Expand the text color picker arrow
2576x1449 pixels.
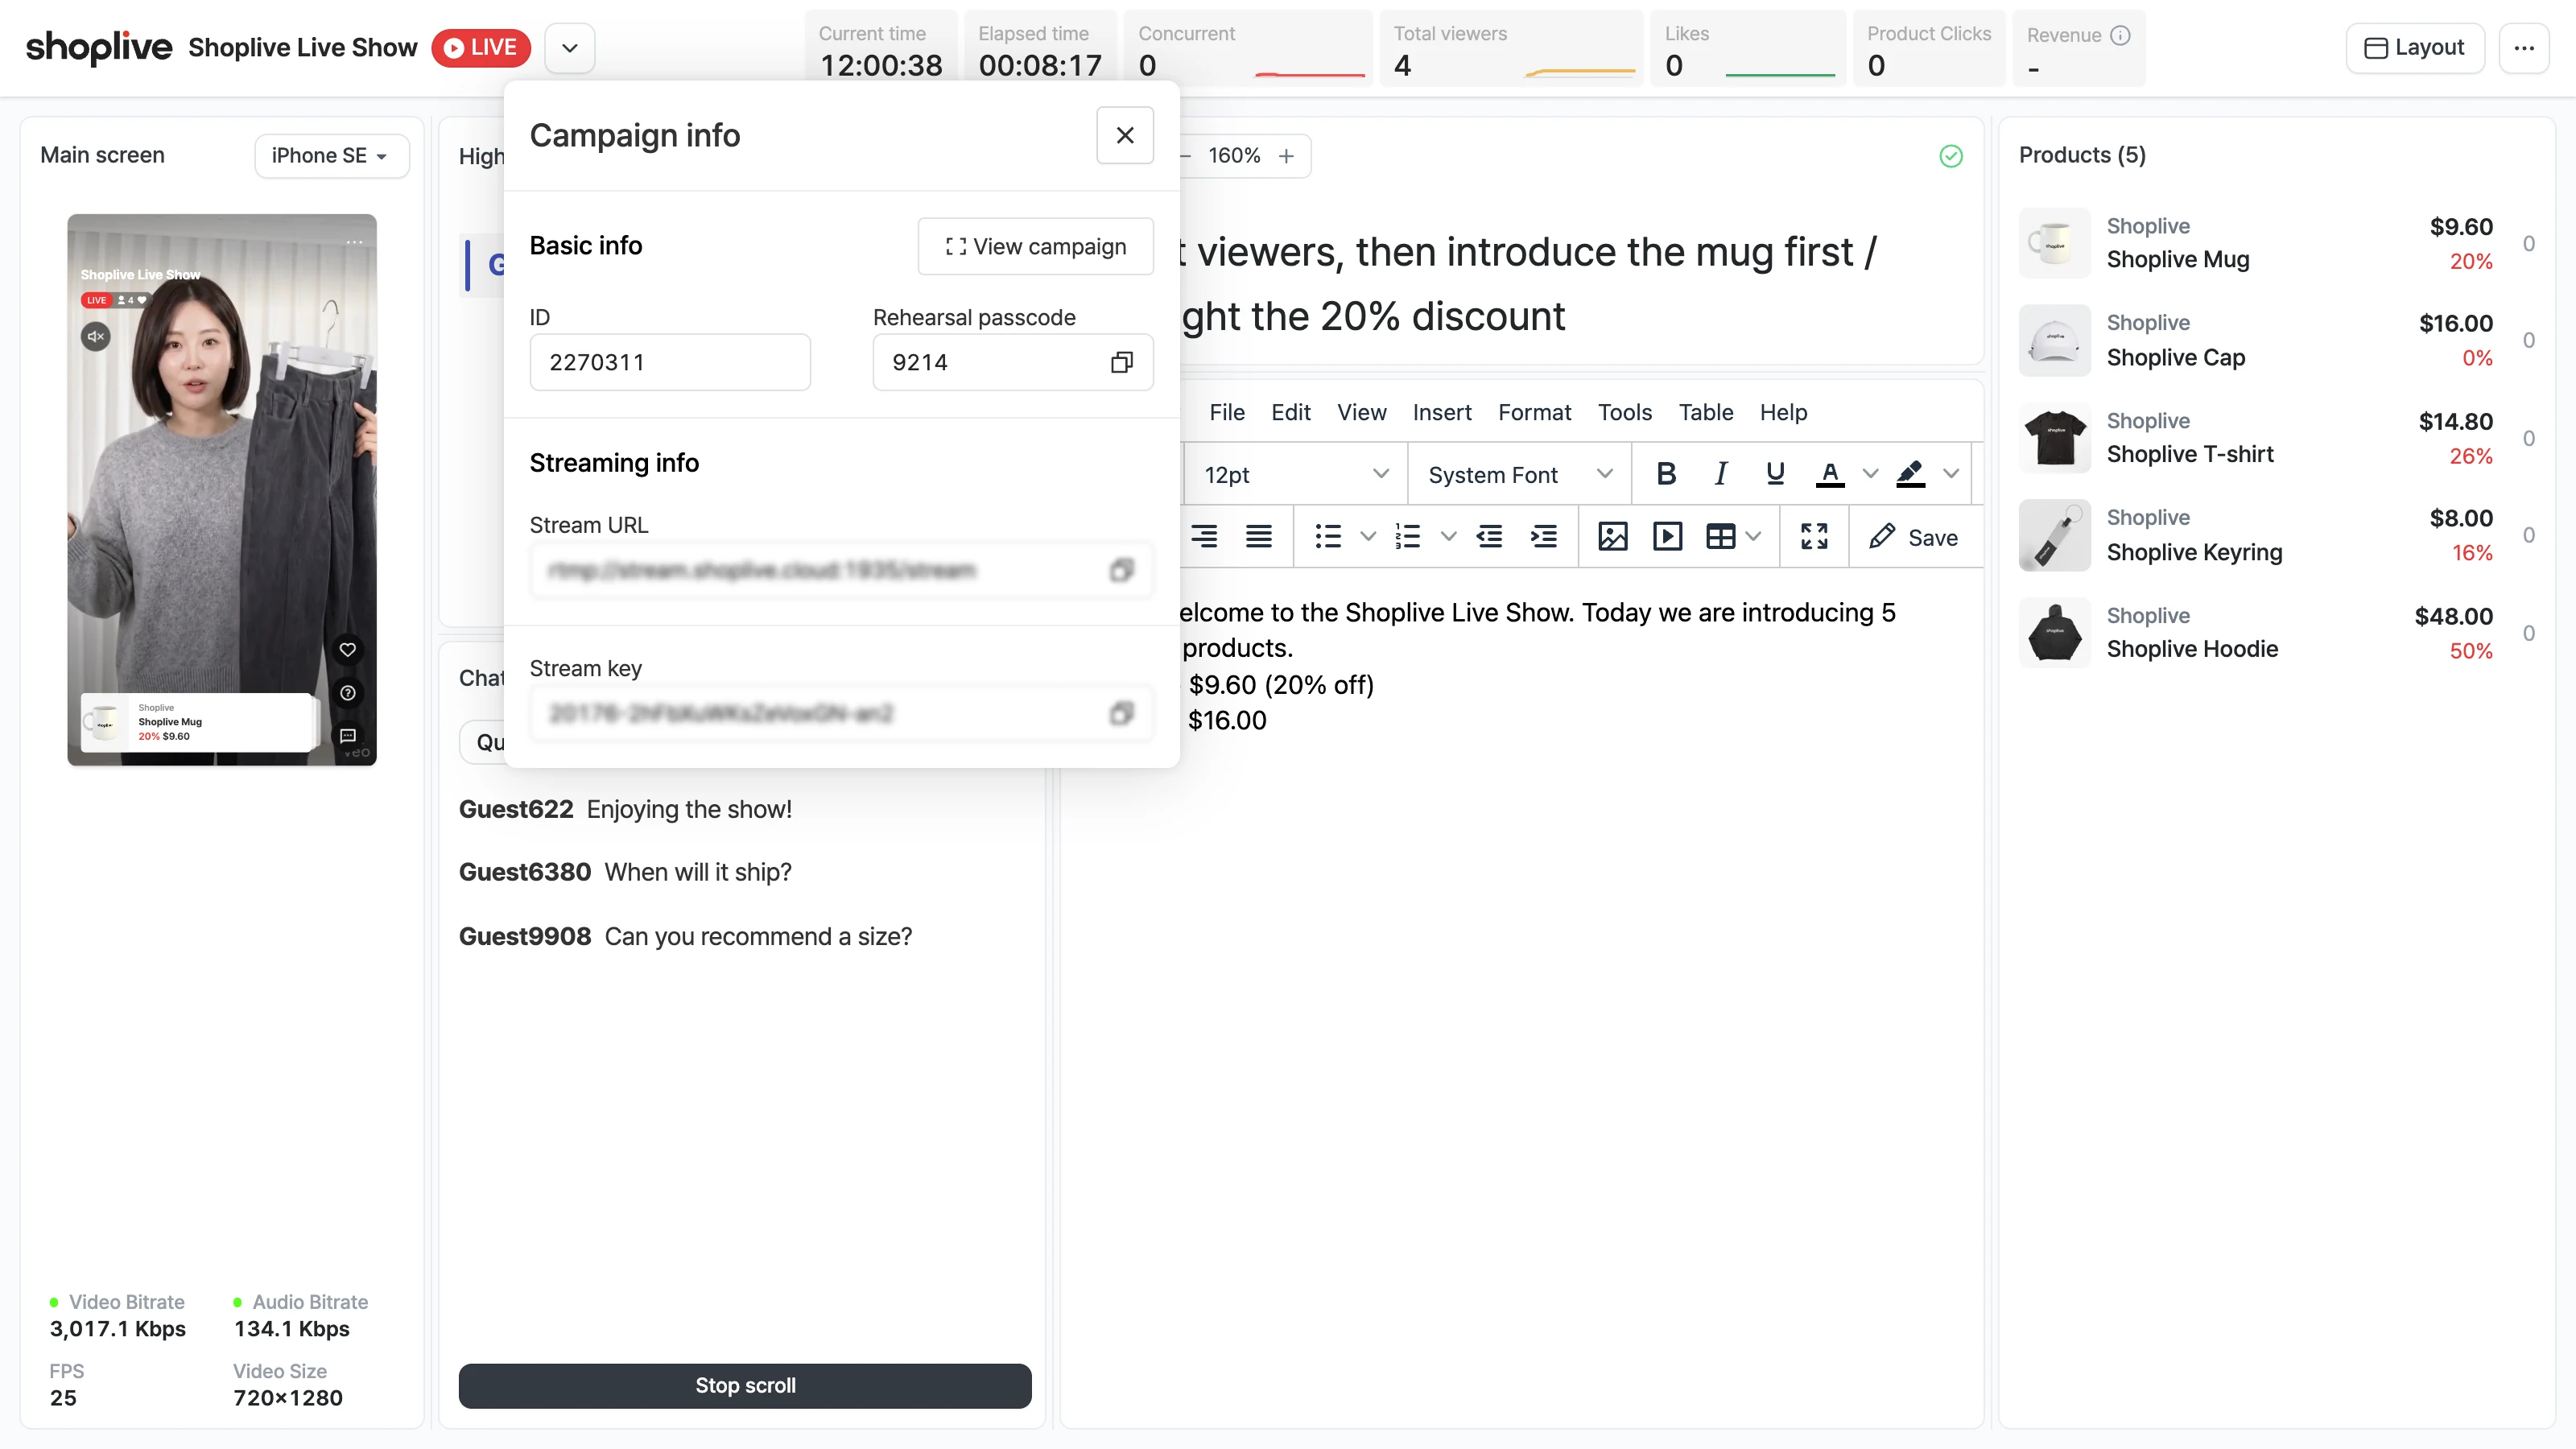(1870, 474)
